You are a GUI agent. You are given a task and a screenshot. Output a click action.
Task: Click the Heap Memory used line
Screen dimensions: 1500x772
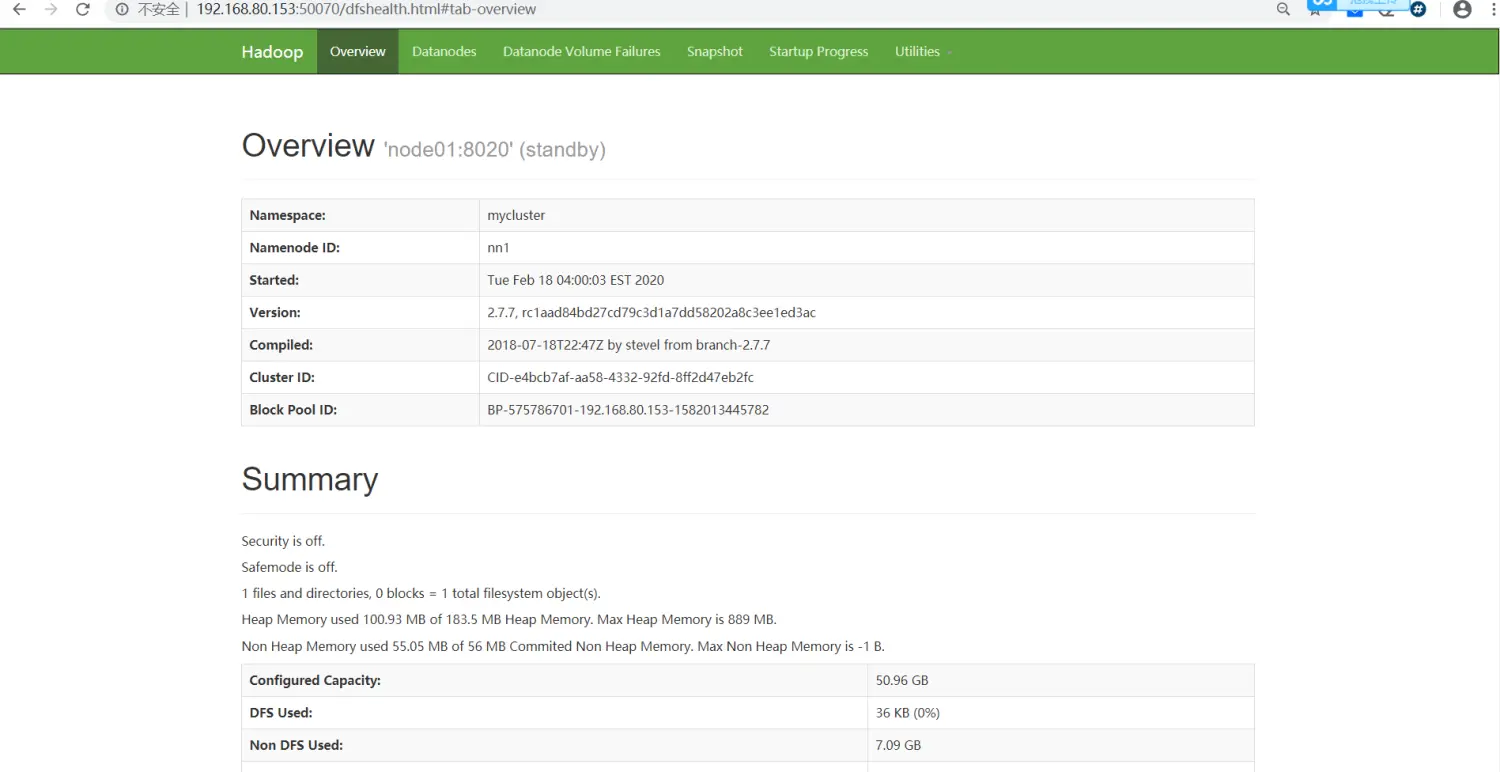click(x=509, y=620)
